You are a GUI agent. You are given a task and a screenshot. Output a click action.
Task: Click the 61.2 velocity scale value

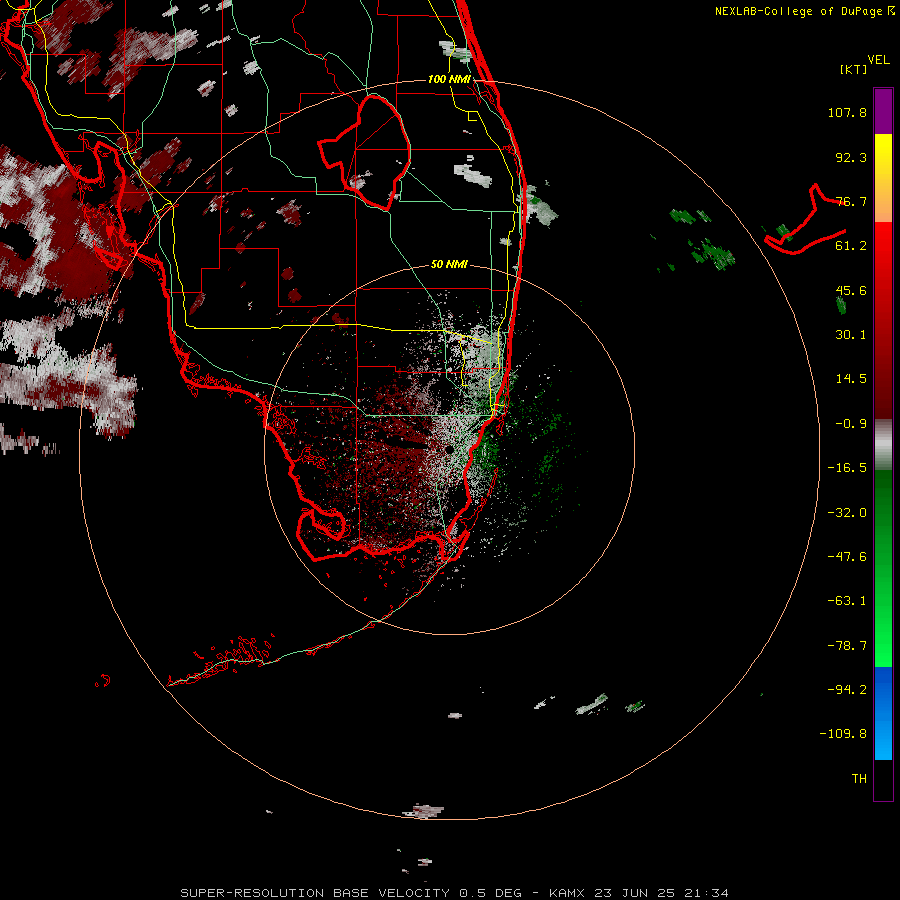tap(851, 246)
